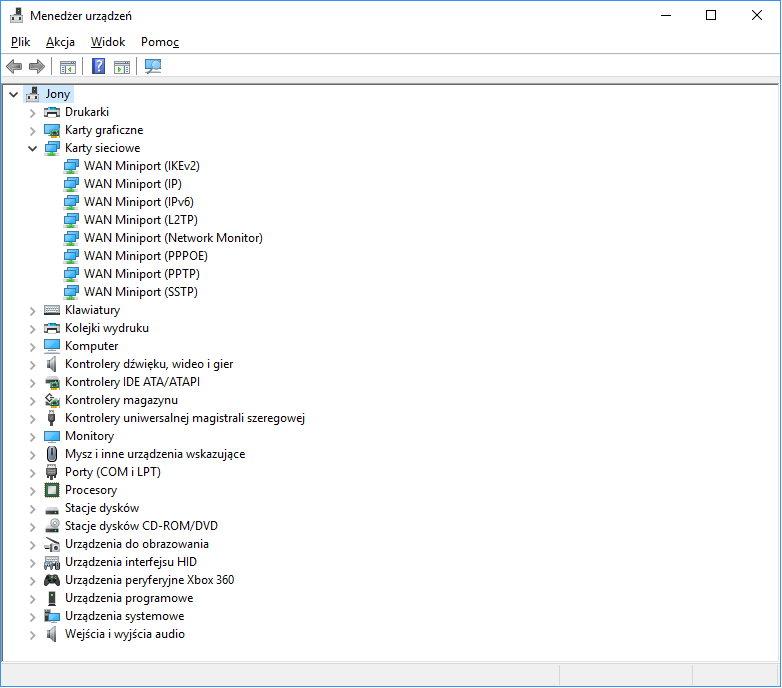Click the WAN Miniport (IP) adapter icon
Screen dimensions: 782x688
coord(71,184)
